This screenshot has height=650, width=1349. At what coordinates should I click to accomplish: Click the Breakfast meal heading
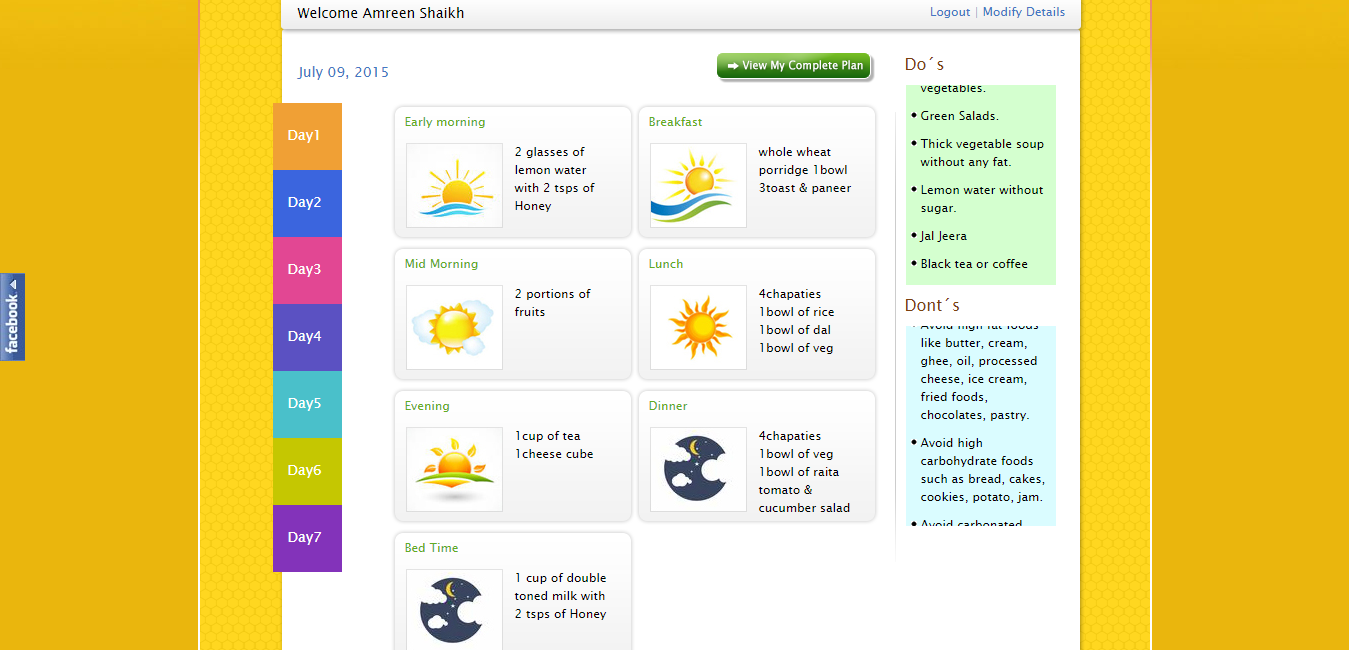click(x=675, y=122)
